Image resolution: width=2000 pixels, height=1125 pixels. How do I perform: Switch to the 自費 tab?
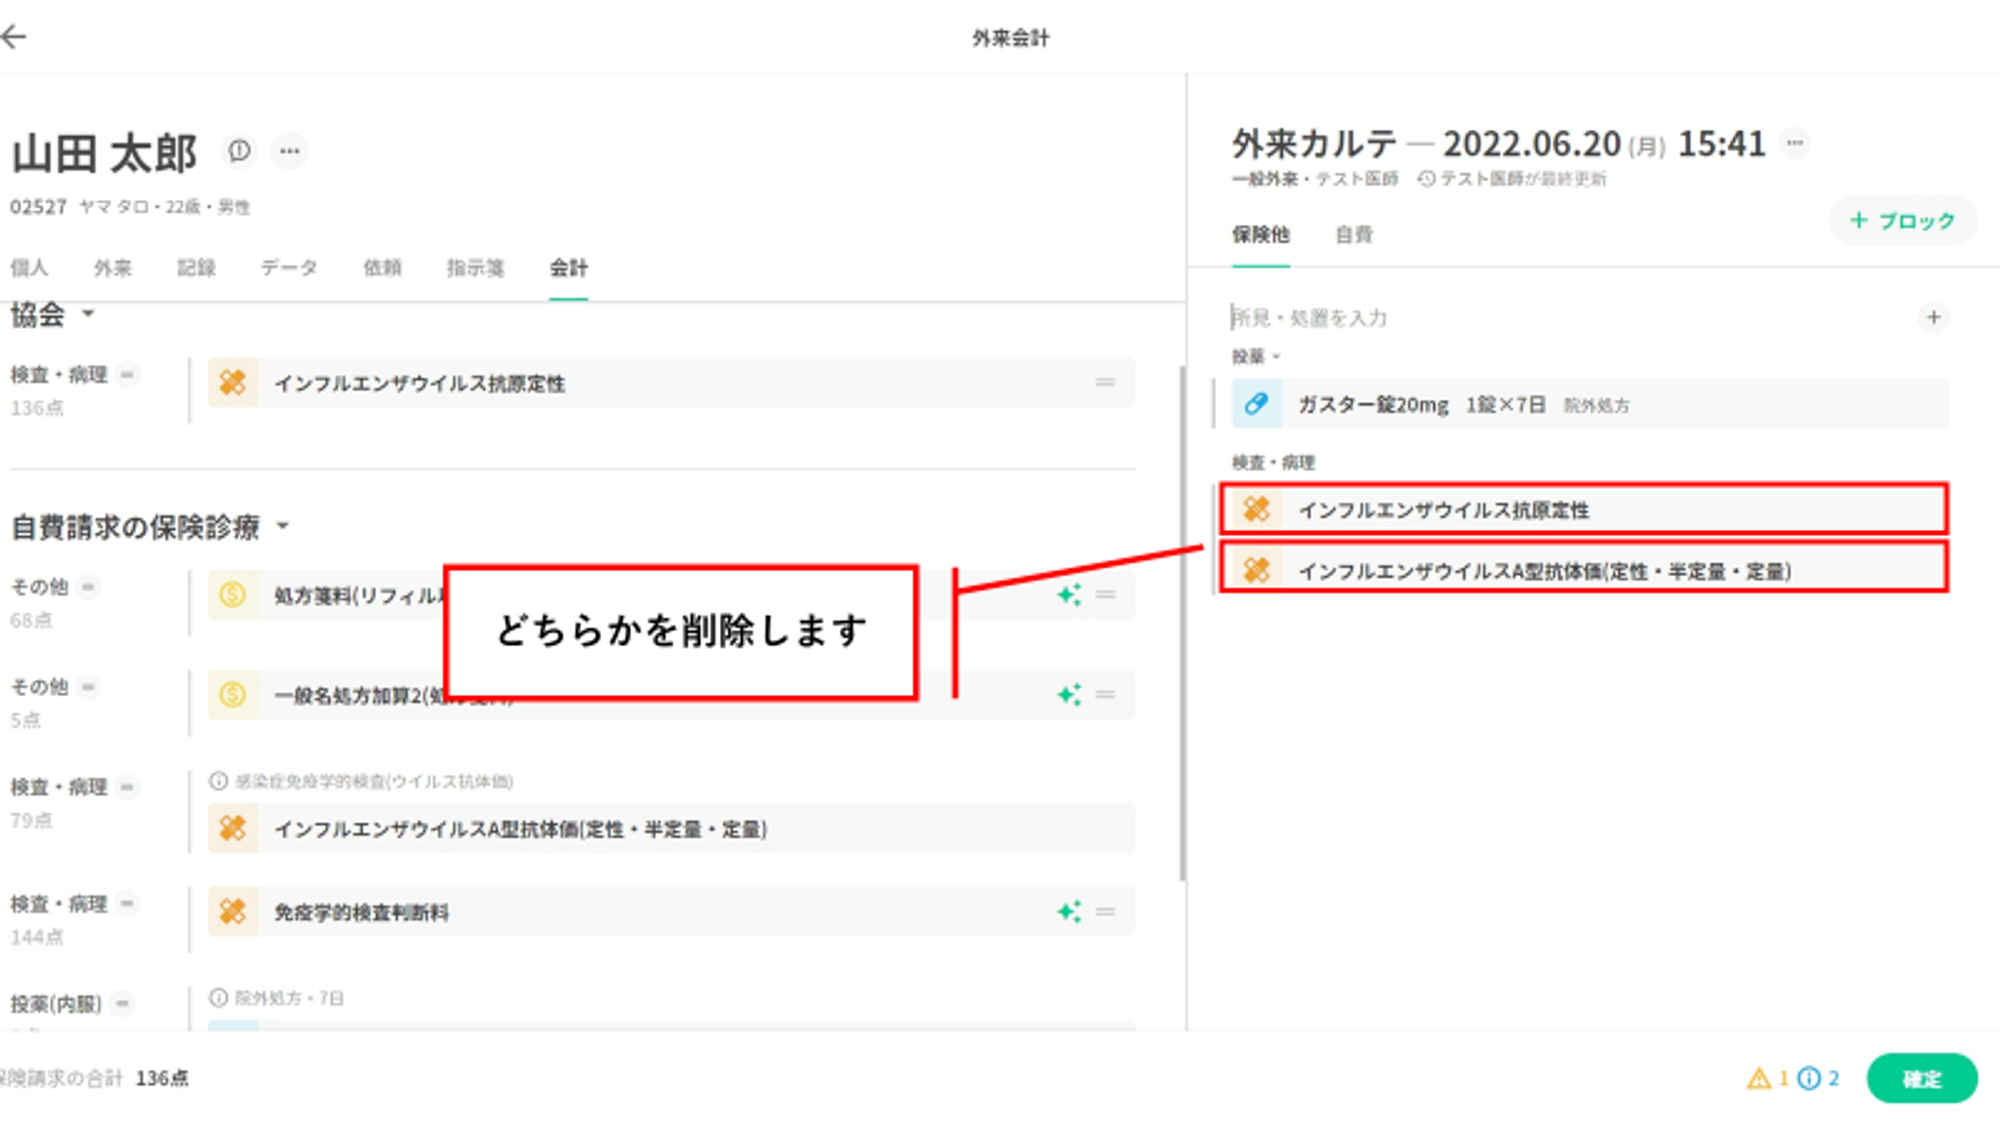click(x=1353, y=234)
